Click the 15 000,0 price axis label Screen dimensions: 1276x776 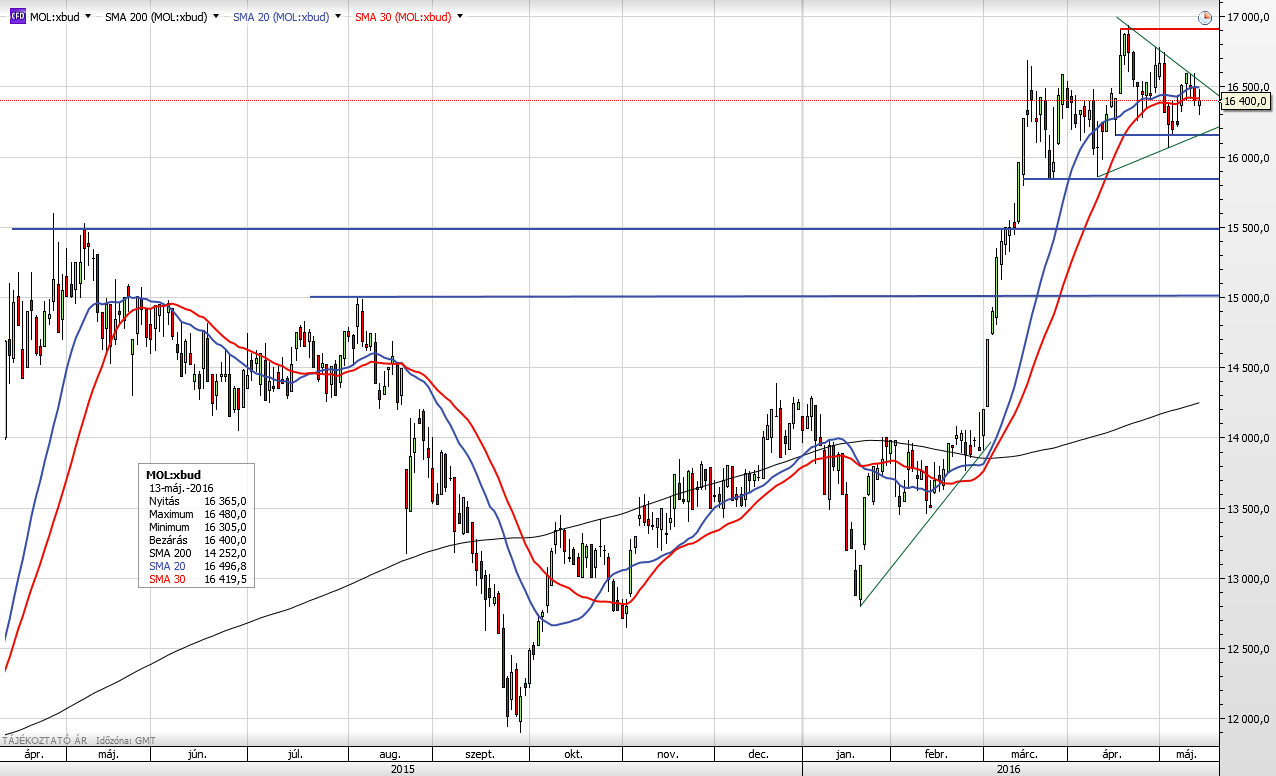[1248, 298]
